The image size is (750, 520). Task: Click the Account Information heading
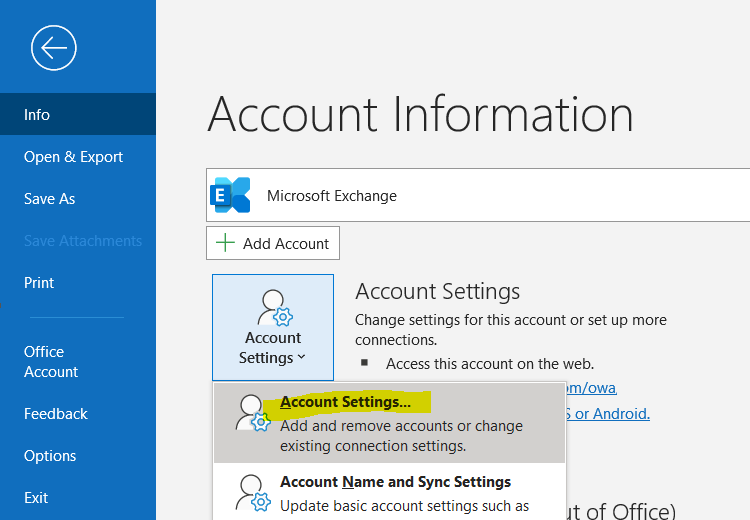tap(420, 114)
